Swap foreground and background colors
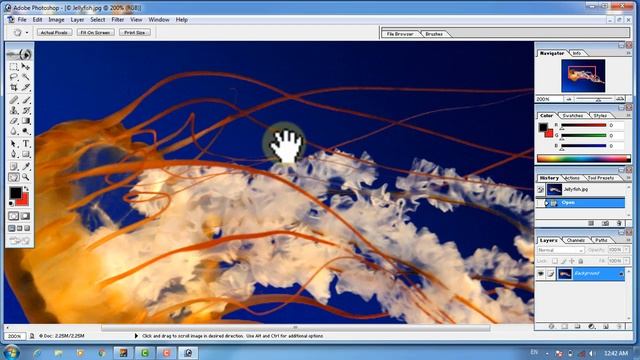The width and height of the screenshot is (640, 360). pos(26,188)
